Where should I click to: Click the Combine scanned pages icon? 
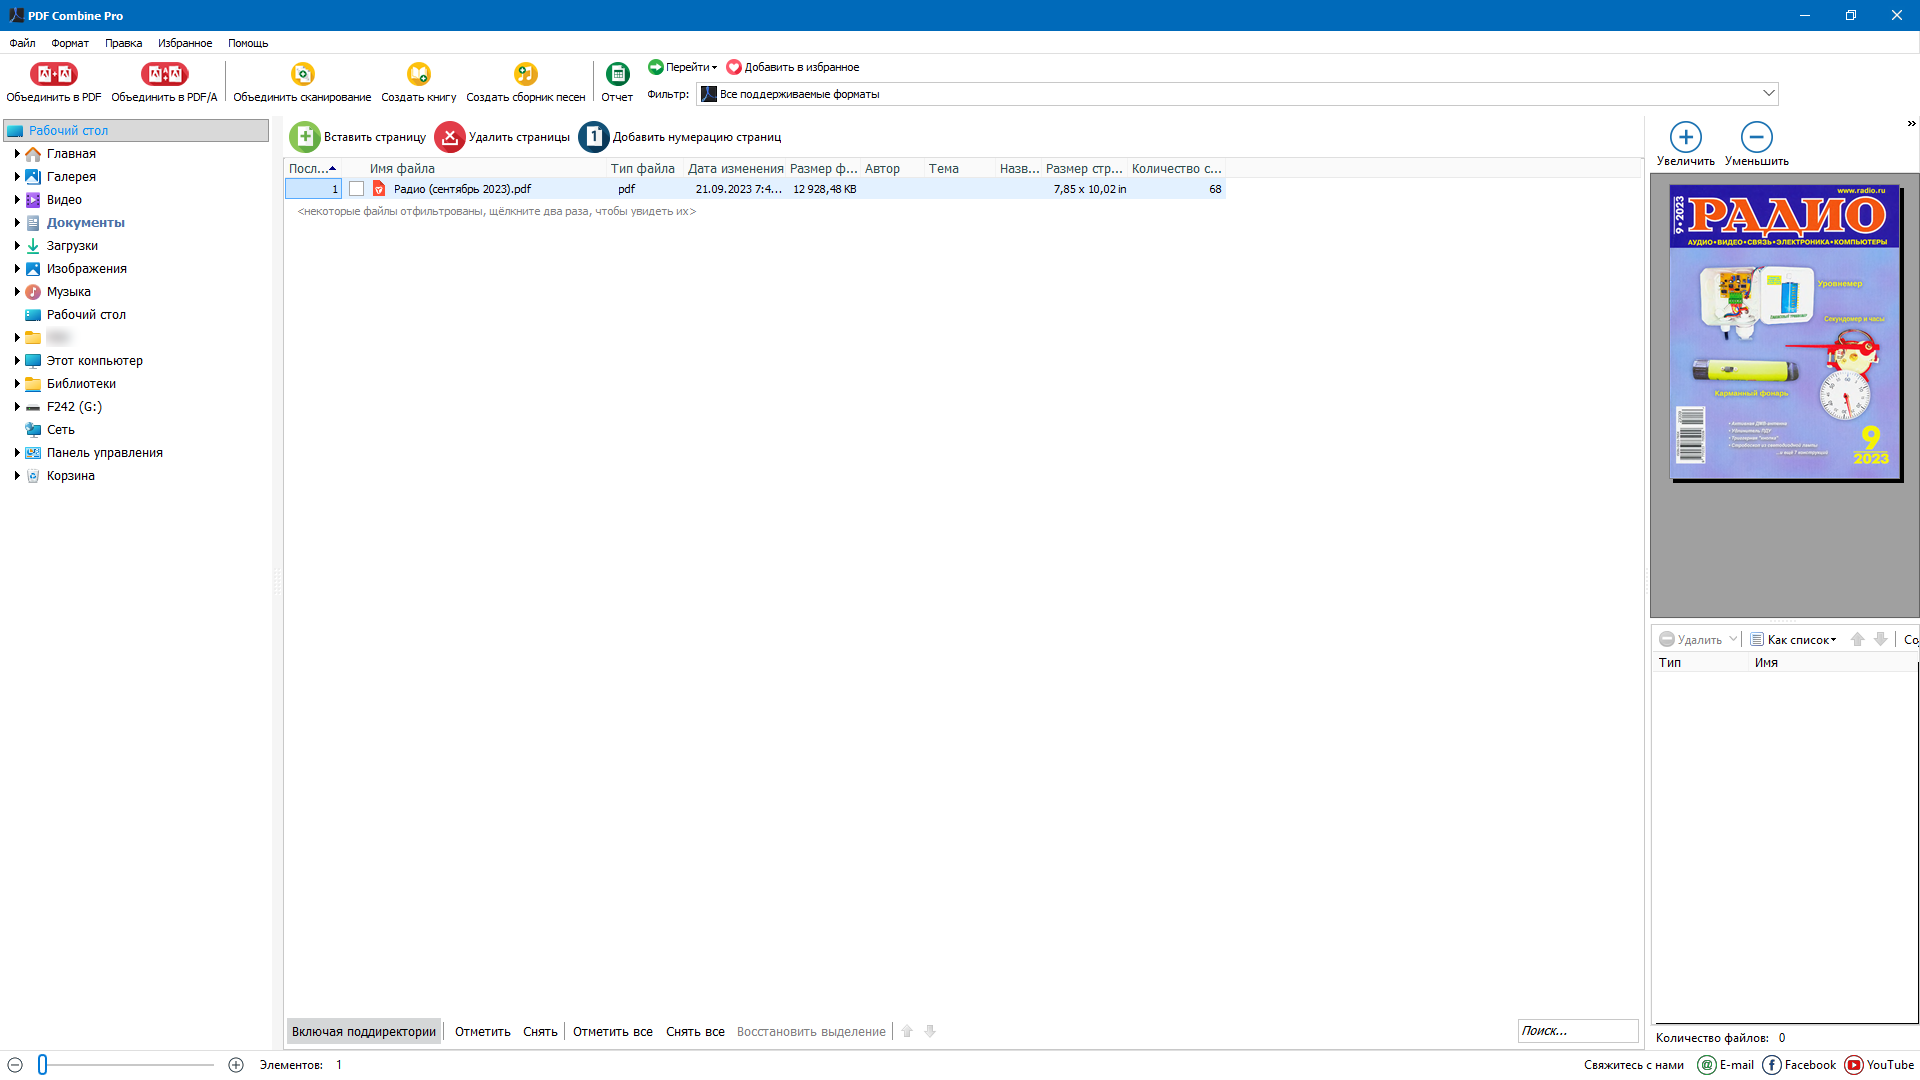coord(302,74)
